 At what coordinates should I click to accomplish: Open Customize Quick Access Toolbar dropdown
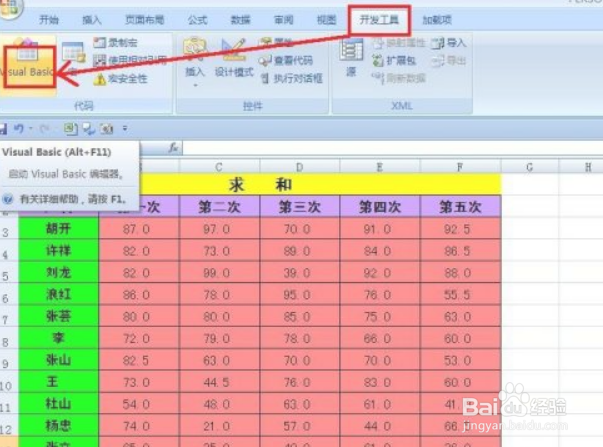[x=125, y=128]
